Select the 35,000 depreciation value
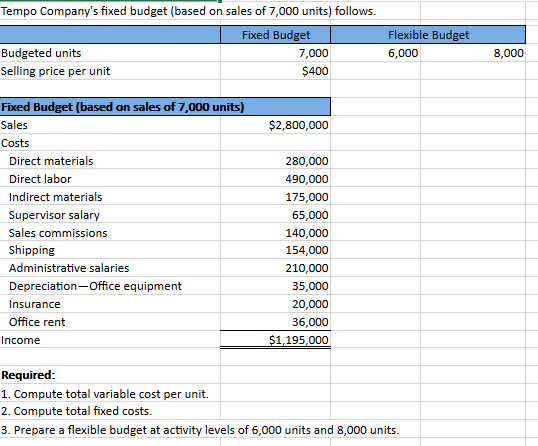Image resolution: width=538 pixels, height=446 pixels. (276, 286)
